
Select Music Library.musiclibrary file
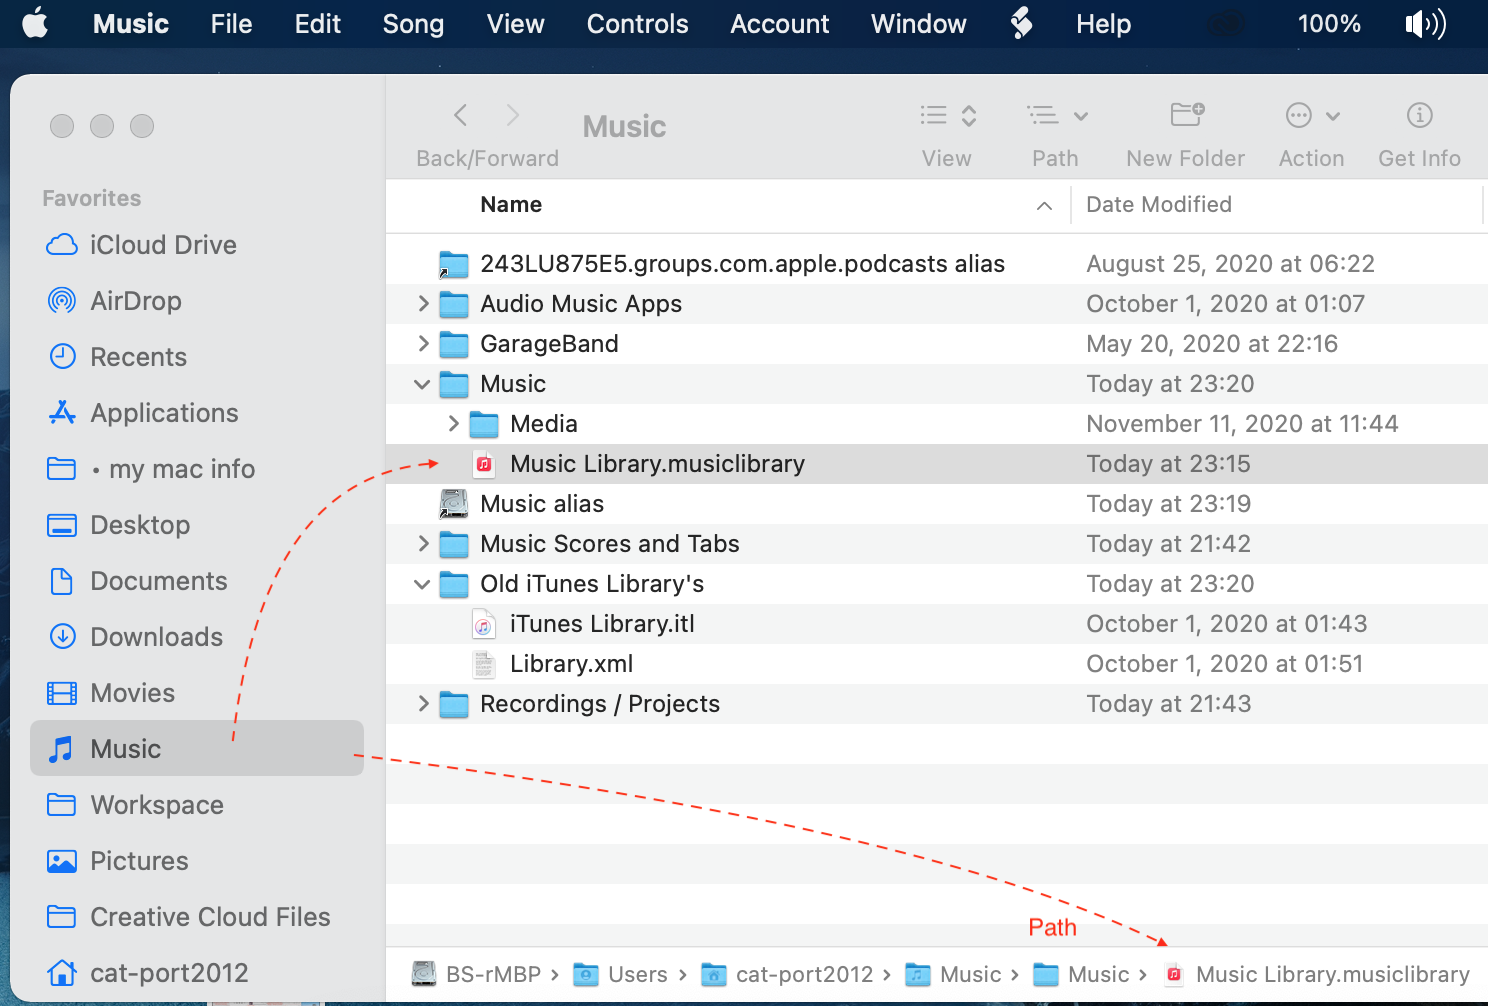point(937,464)
